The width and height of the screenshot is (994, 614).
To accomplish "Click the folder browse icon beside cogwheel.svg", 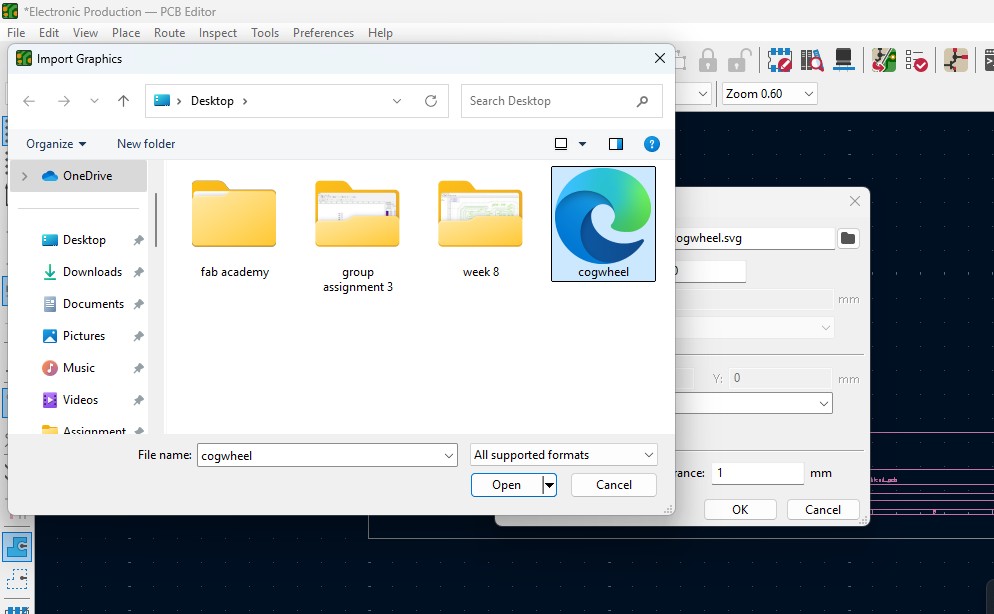I will click(x=848, y=238).
